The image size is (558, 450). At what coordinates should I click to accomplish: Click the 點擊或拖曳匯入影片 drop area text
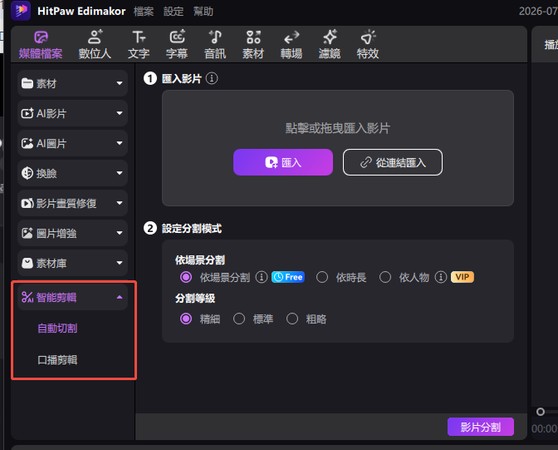338,128
